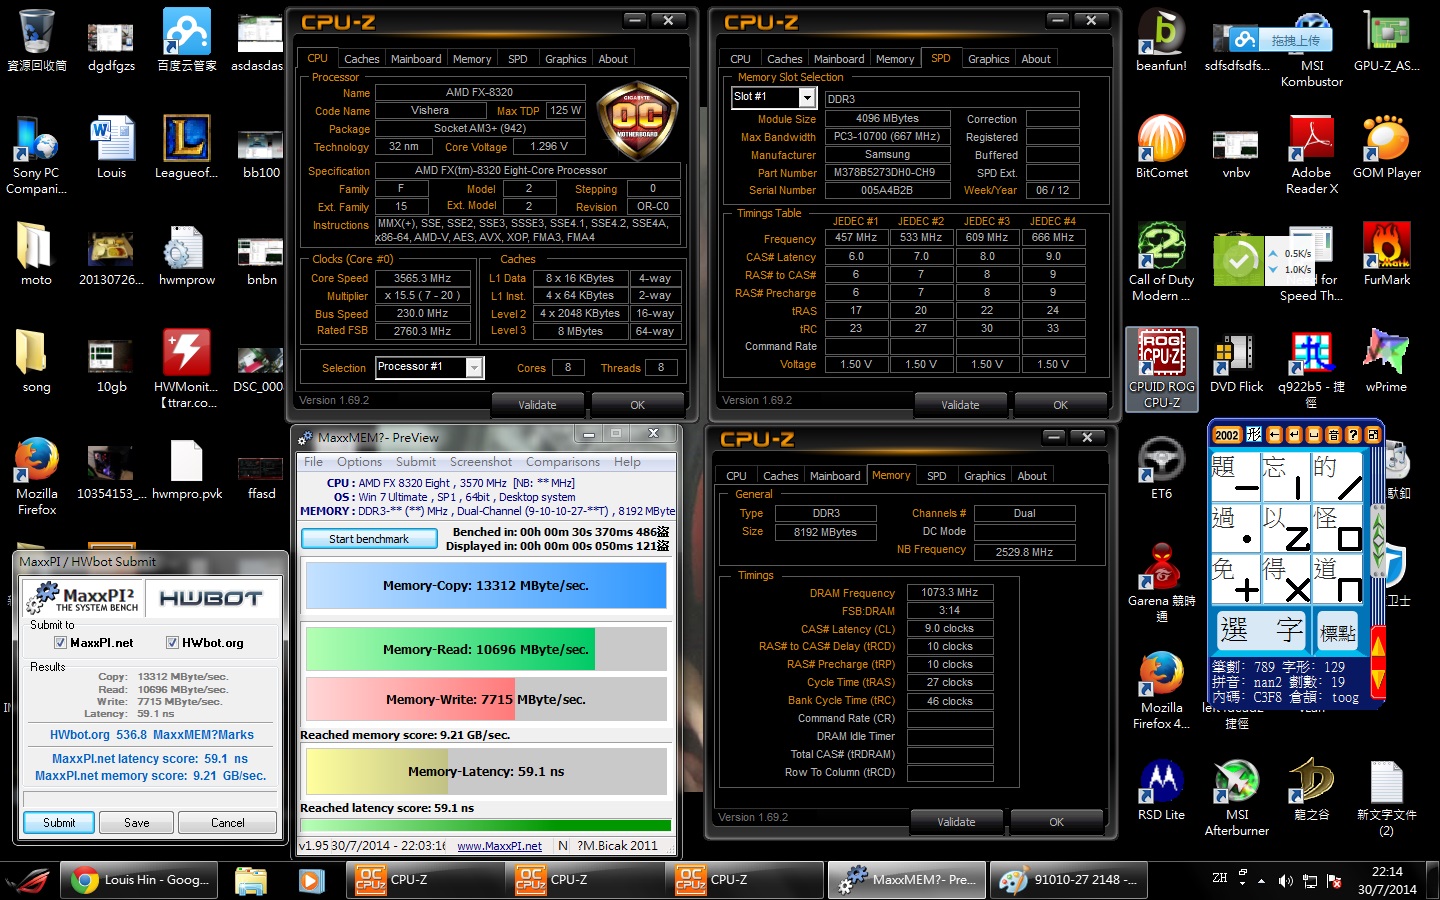Open the moto folder icon

click(37, 254)
